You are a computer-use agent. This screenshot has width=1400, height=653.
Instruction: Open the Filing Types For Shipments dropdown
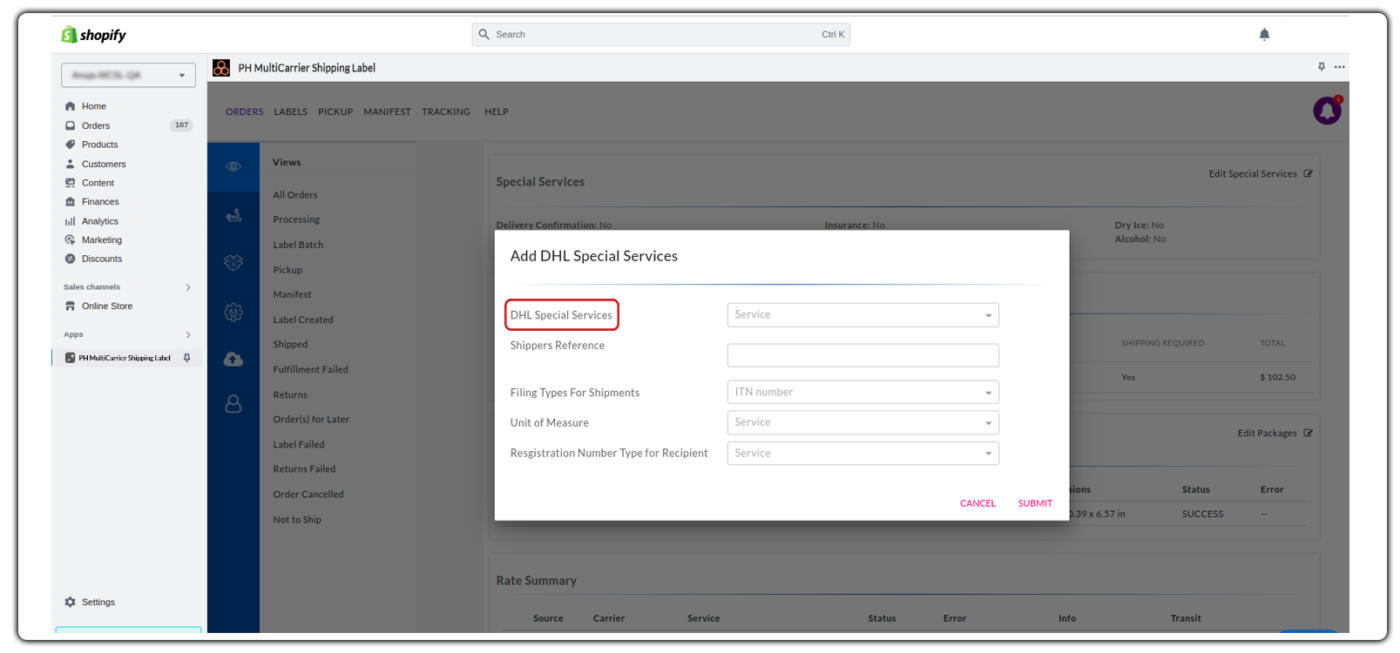coord(863,392)
